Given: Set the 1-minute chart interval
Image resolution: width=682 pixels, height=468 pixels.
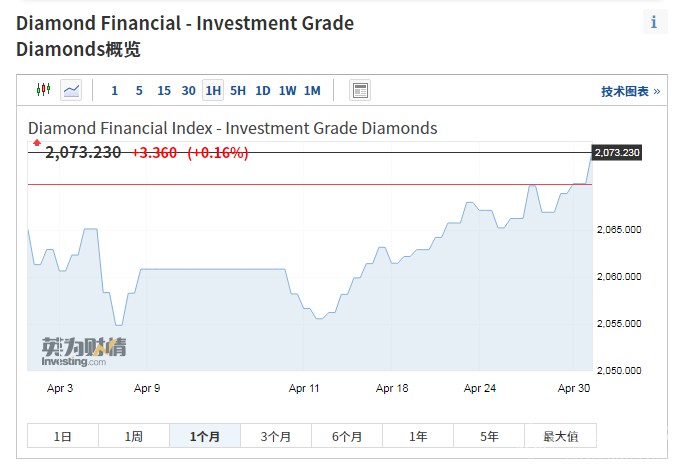Looking at the screenshot, I should point(114,91).
